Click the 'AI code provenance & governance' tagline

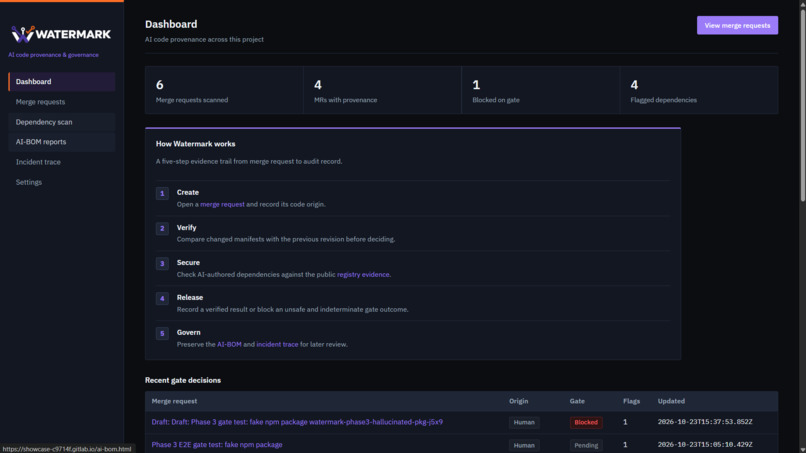[x=53, y=55]
